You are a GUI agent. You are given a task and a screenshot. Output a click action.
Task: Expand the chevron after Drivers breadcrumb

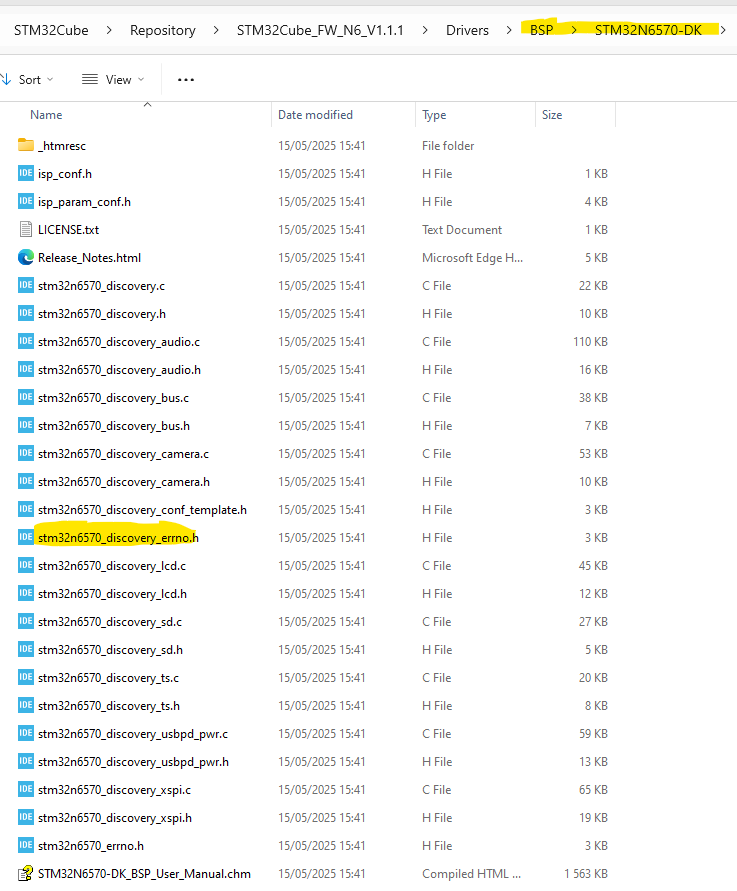509,30
